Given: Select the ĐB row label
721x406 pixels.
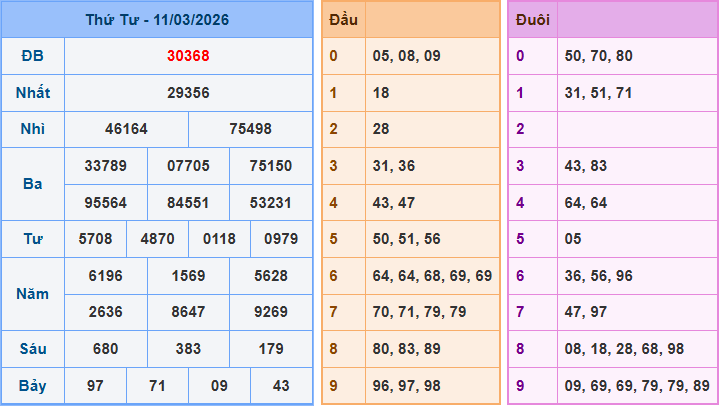Looking at the screenshot, I should (33, 56).
